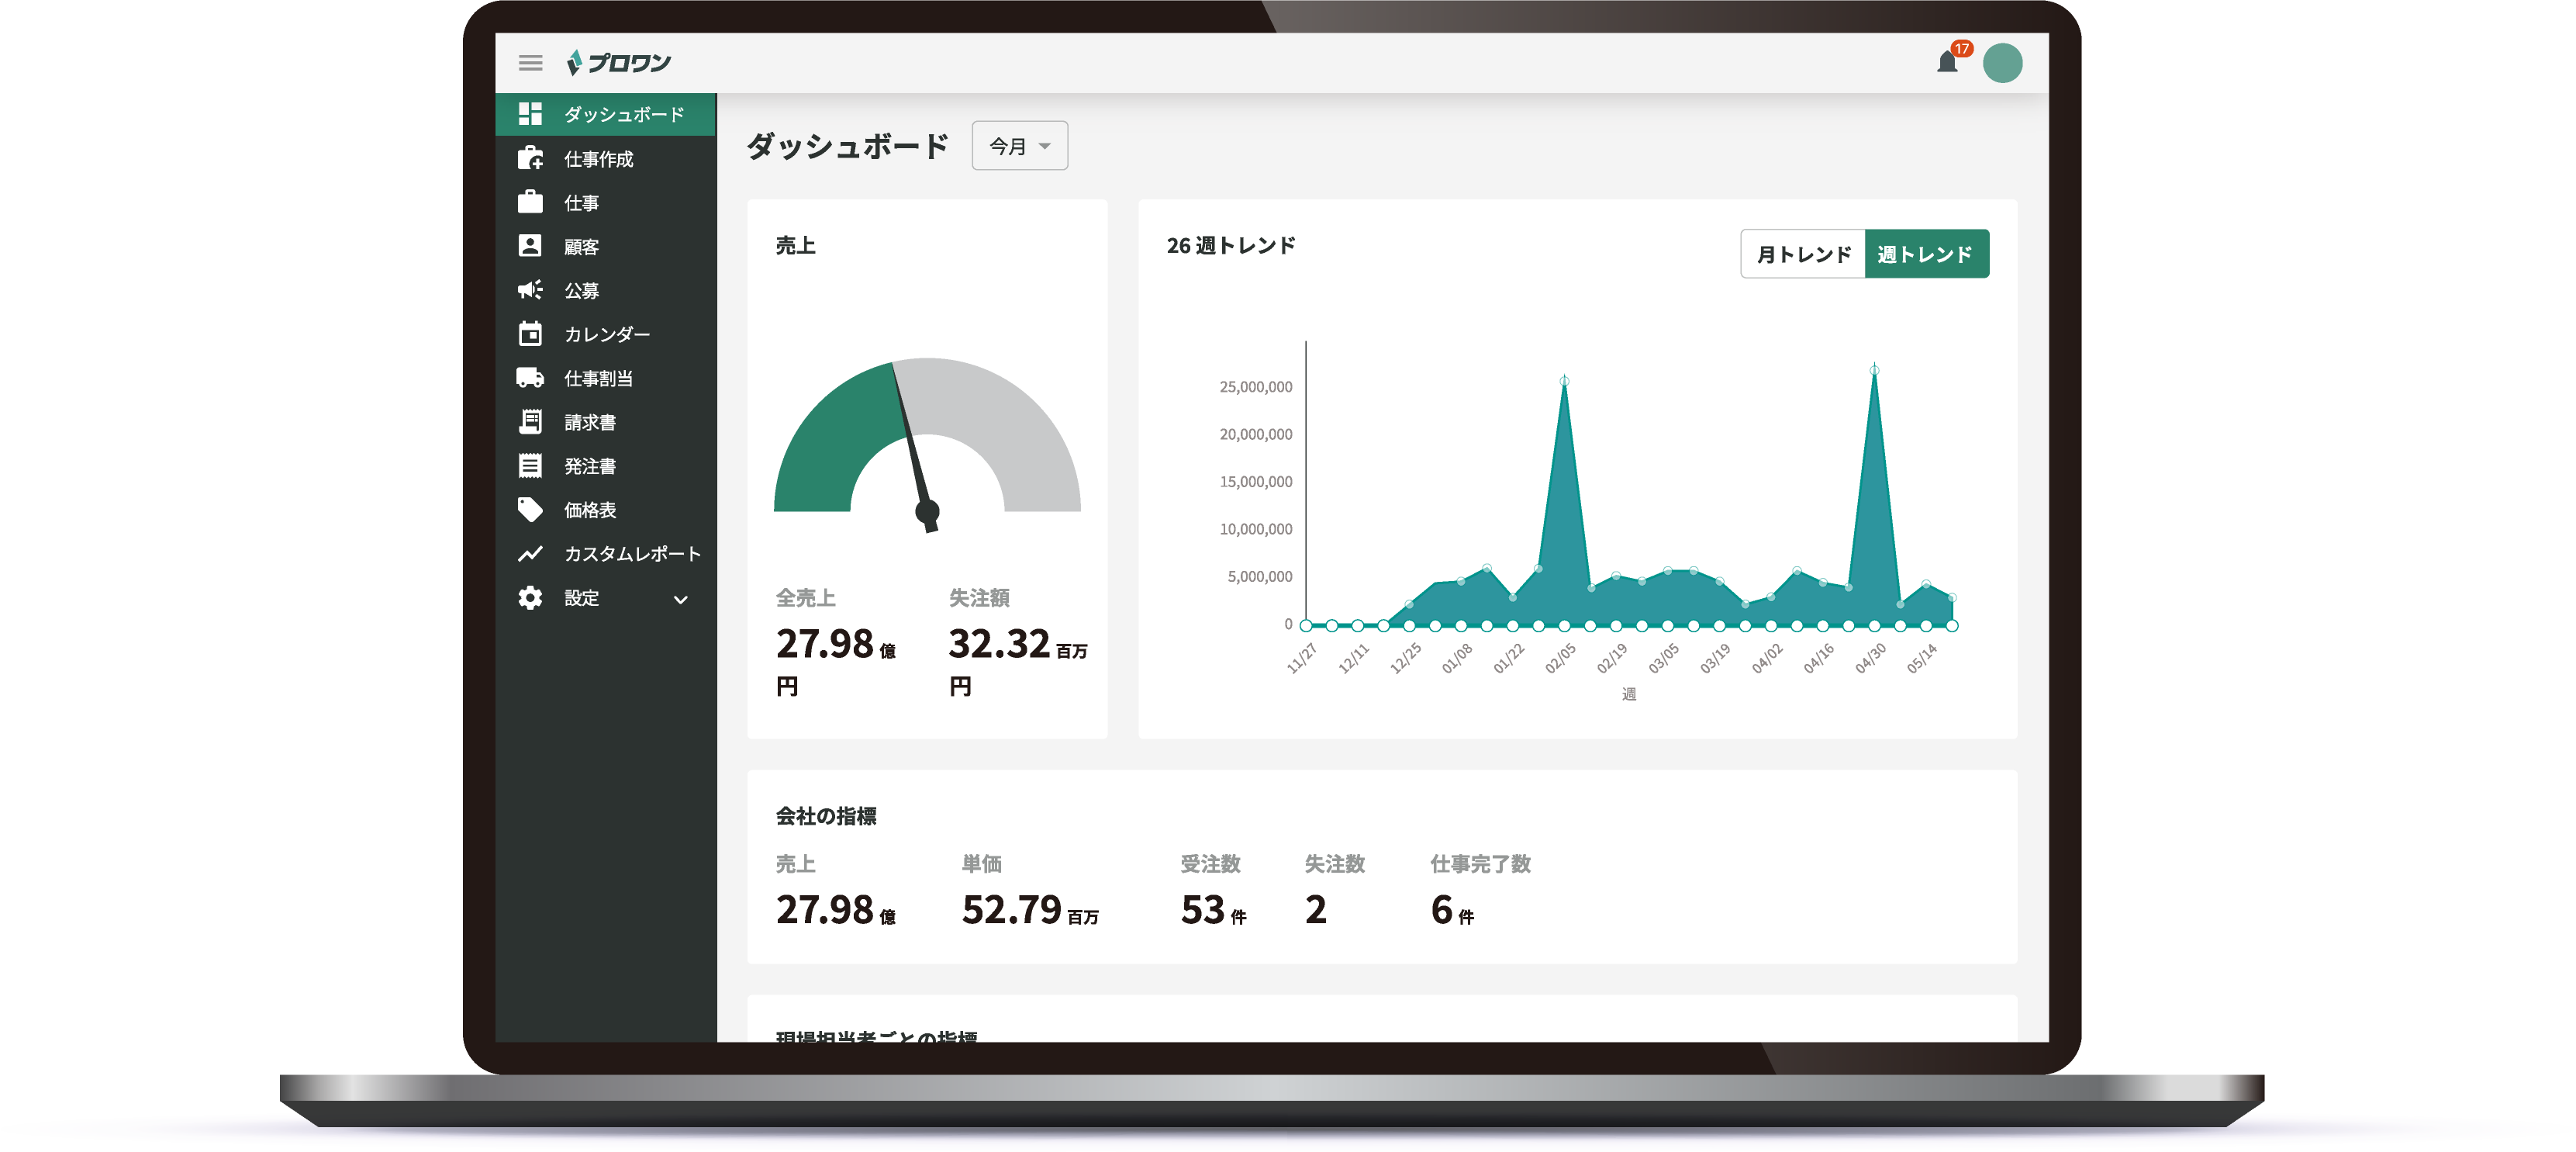Click the 04/30 peak data point

[x=1874, y=371]
